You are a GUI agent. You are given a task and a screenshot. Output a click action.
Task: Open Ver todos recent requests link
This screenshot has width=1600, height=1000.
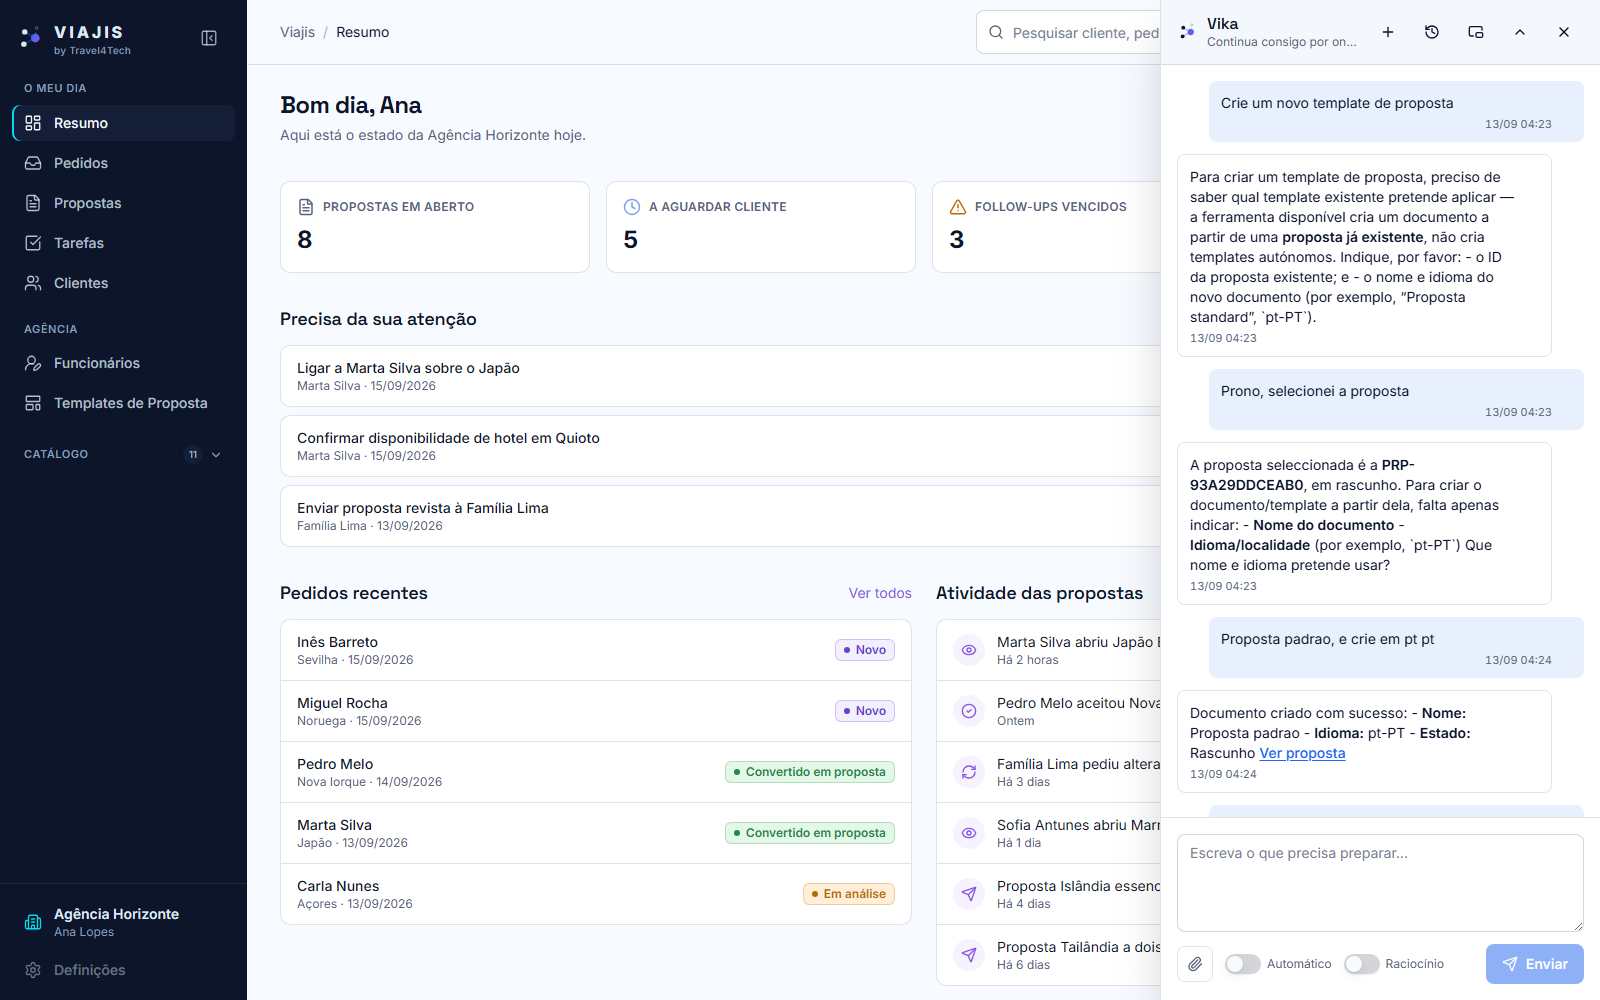tap(880, 593)
